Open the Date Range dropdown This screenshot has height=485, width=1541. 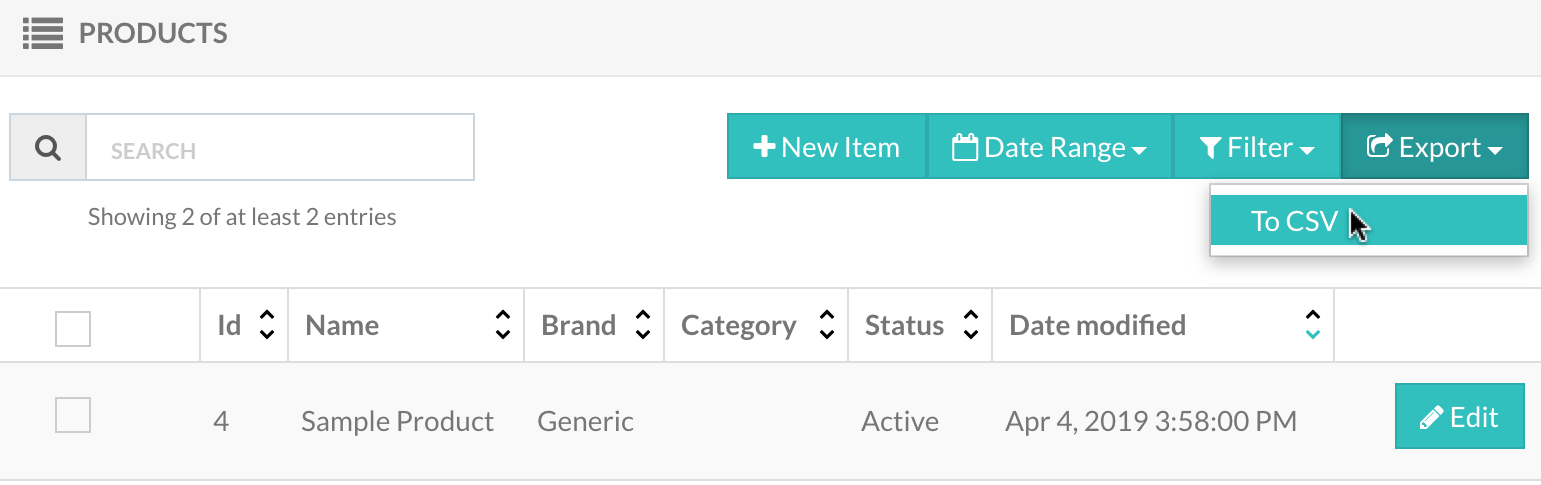pyautogui.click(x=1050, y=147)
